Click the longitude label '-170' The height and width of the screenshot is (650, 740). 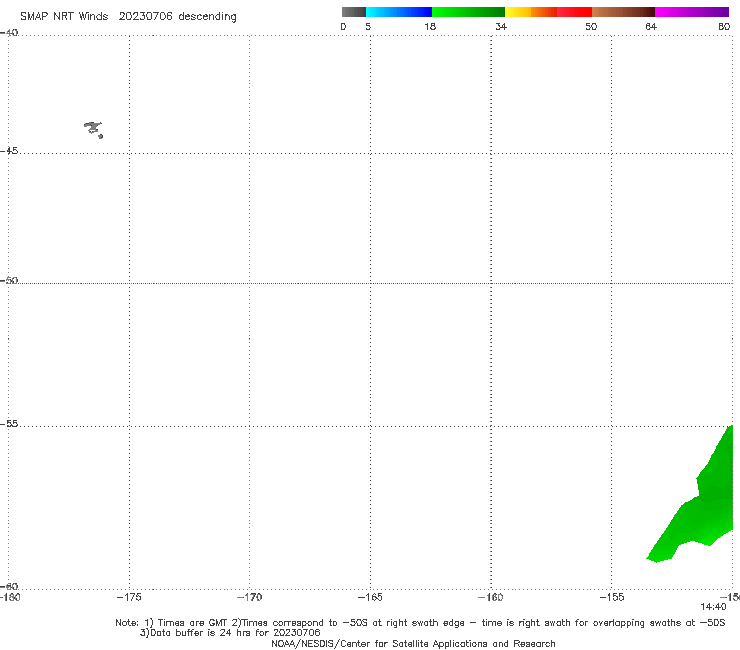[250, 598]
